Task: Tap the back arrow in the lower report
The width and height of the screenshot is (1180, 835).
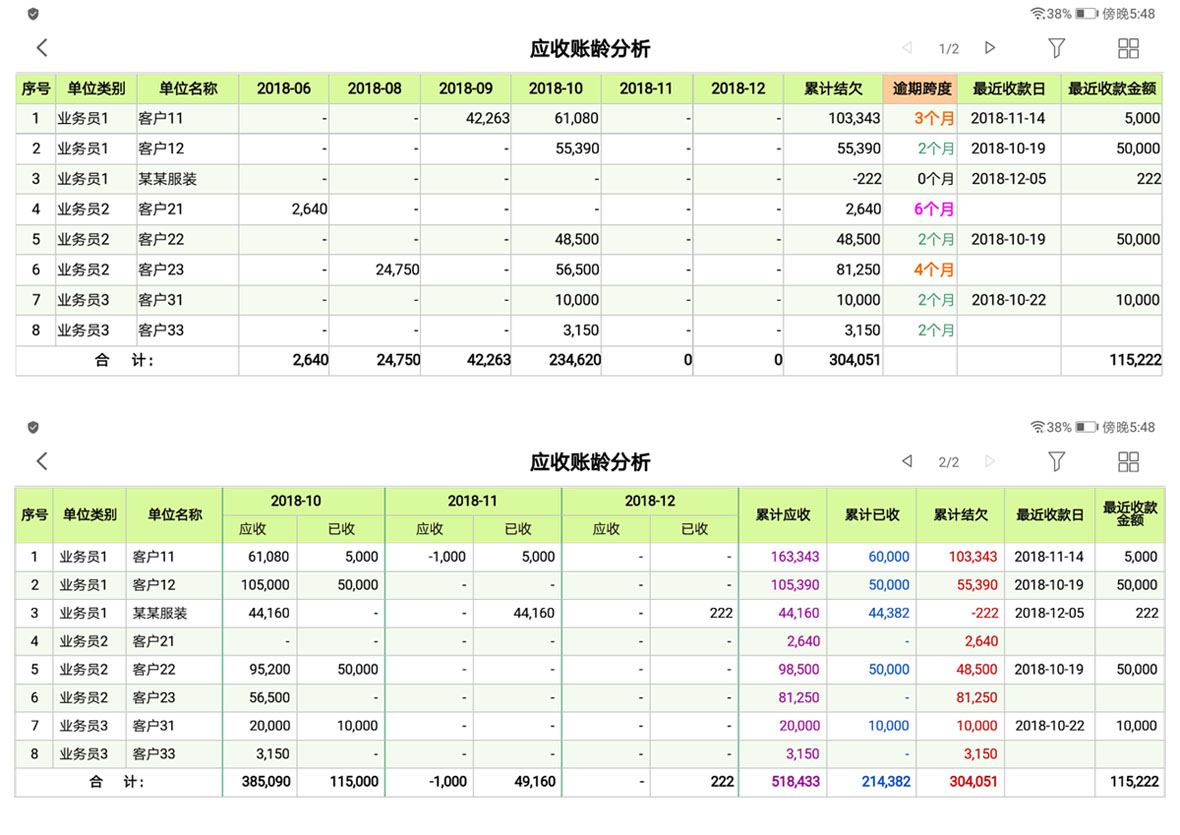Action: tap(42, 461)
